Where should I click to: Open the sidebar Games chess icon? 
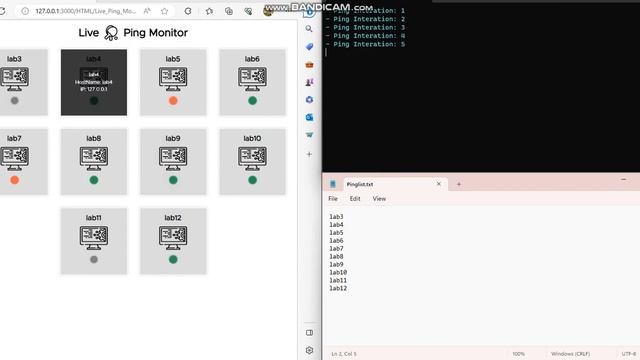coord(309,82)
